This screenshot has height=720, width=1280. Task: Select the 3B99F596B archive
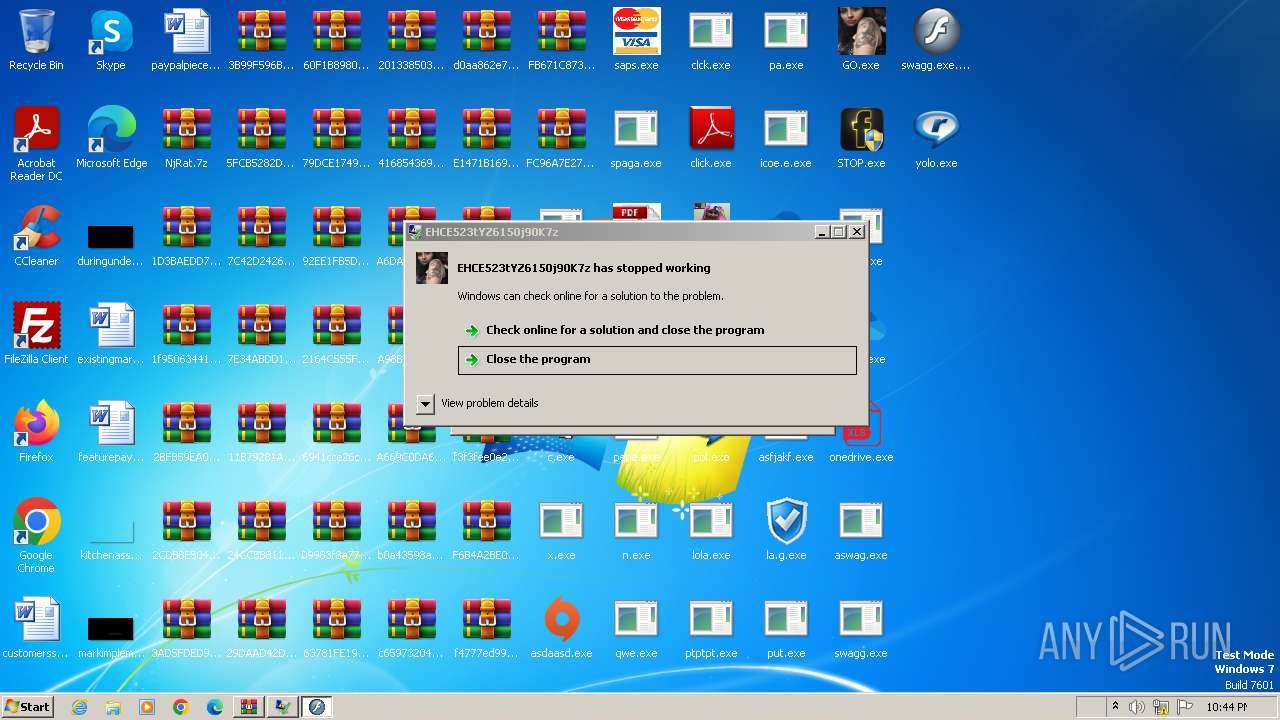coord(261,40)
